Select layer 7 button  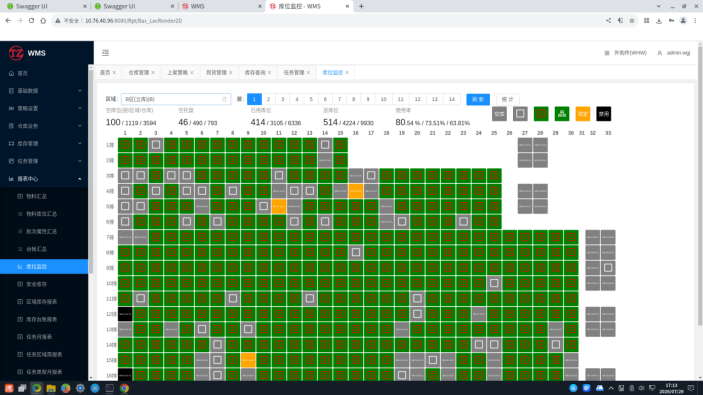pyautogui.click(x=339, y=99)
